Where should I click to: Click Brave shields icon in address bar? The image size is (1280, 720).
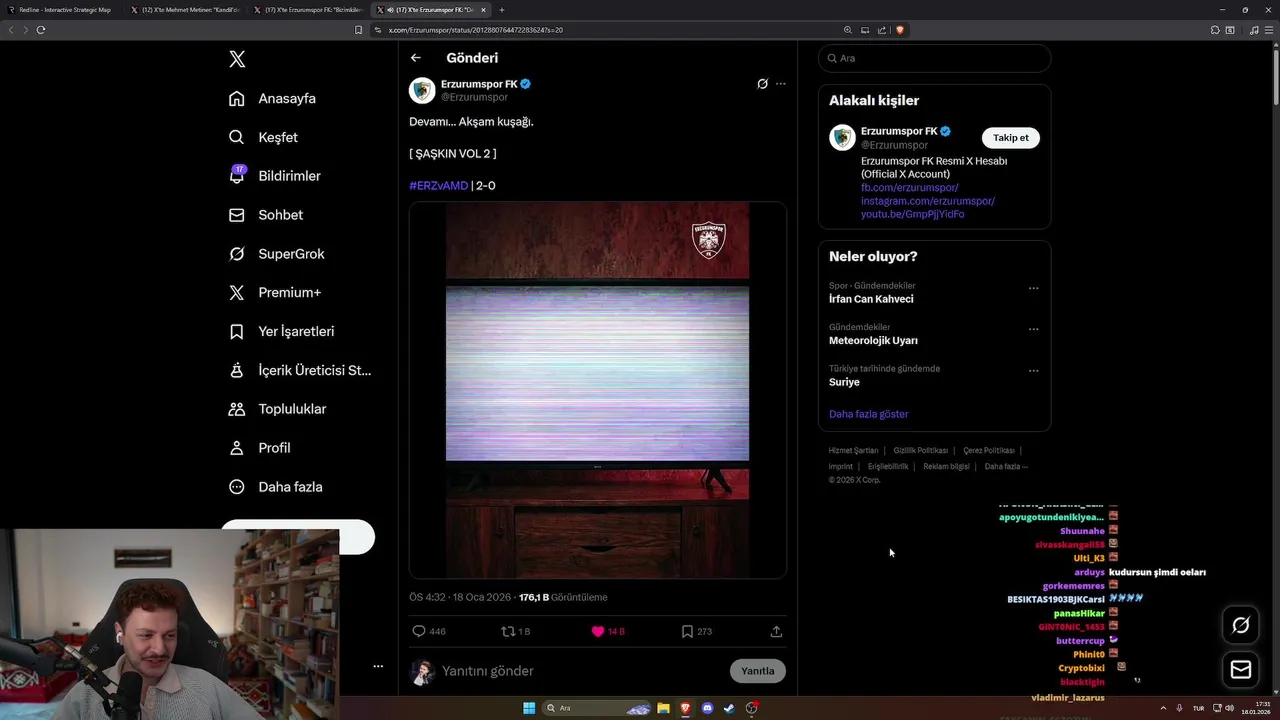pyautogui.click(x=900, y=30)
